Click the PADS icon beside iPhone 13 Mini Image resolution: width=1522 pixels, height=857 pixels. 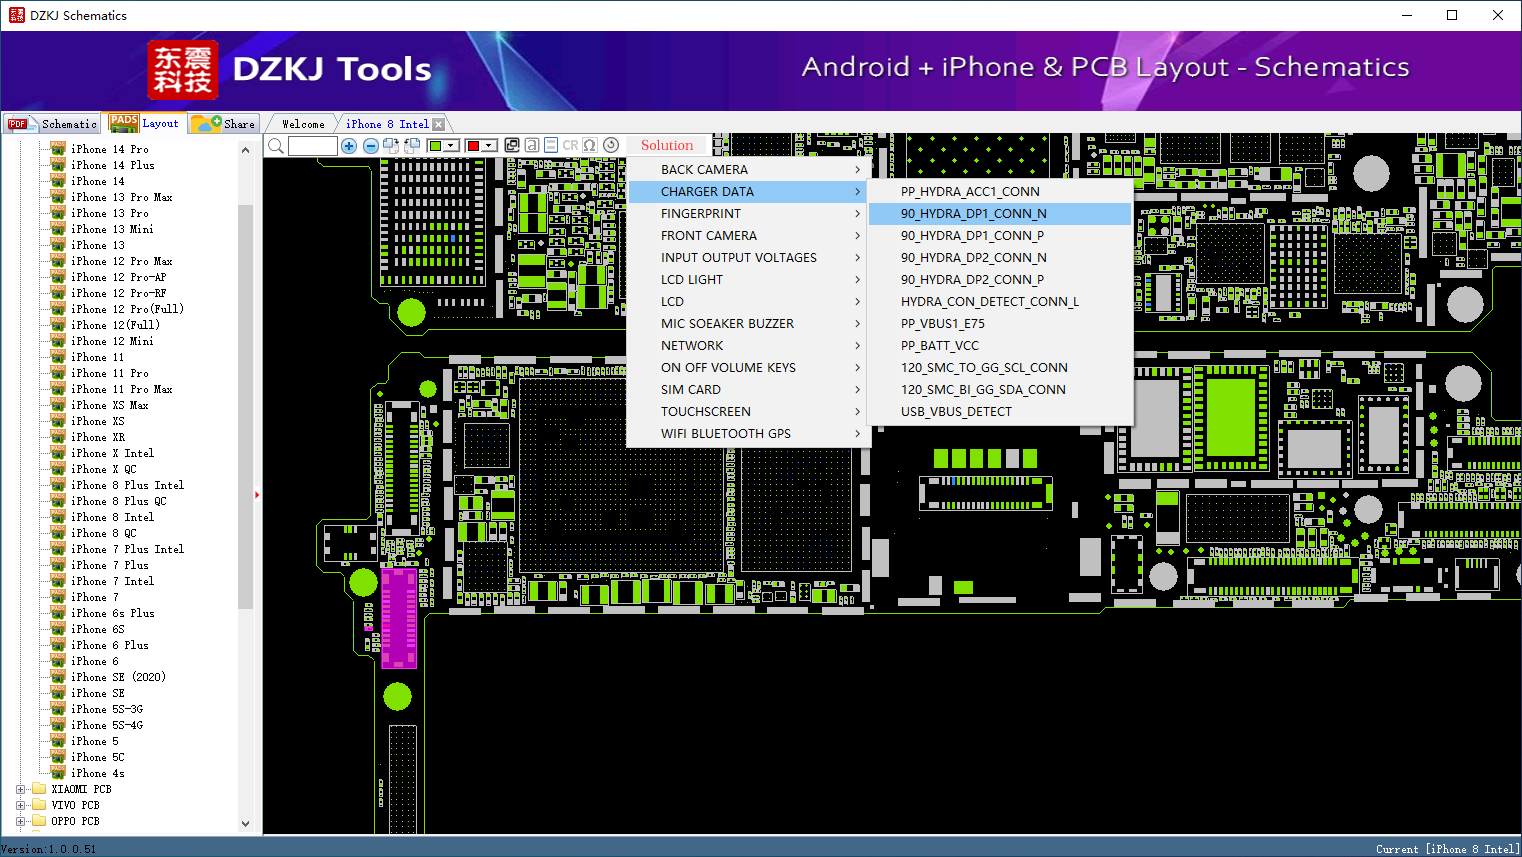pos(58,229)
